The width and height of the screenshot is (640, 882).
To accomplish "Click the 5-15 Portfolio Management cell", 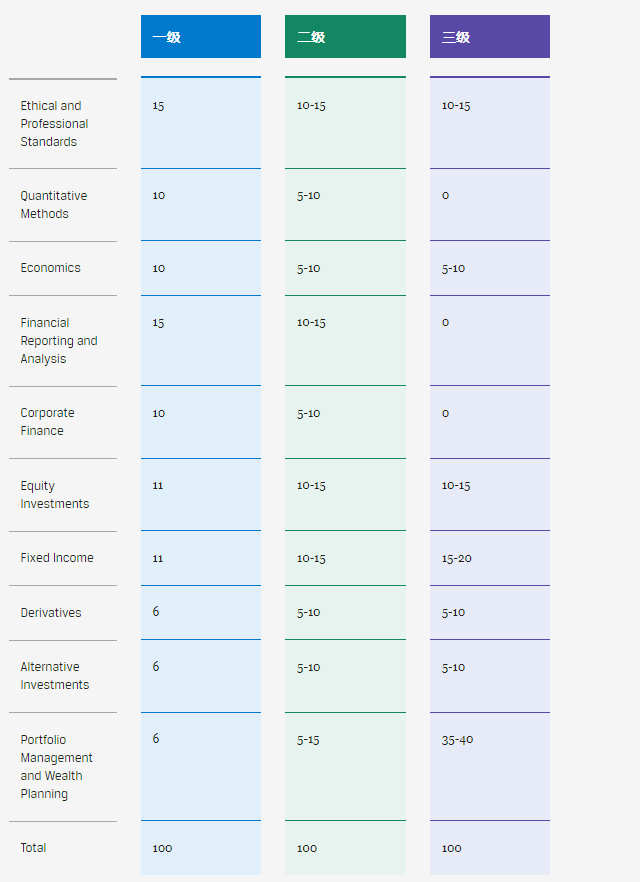I will [309, 739].
